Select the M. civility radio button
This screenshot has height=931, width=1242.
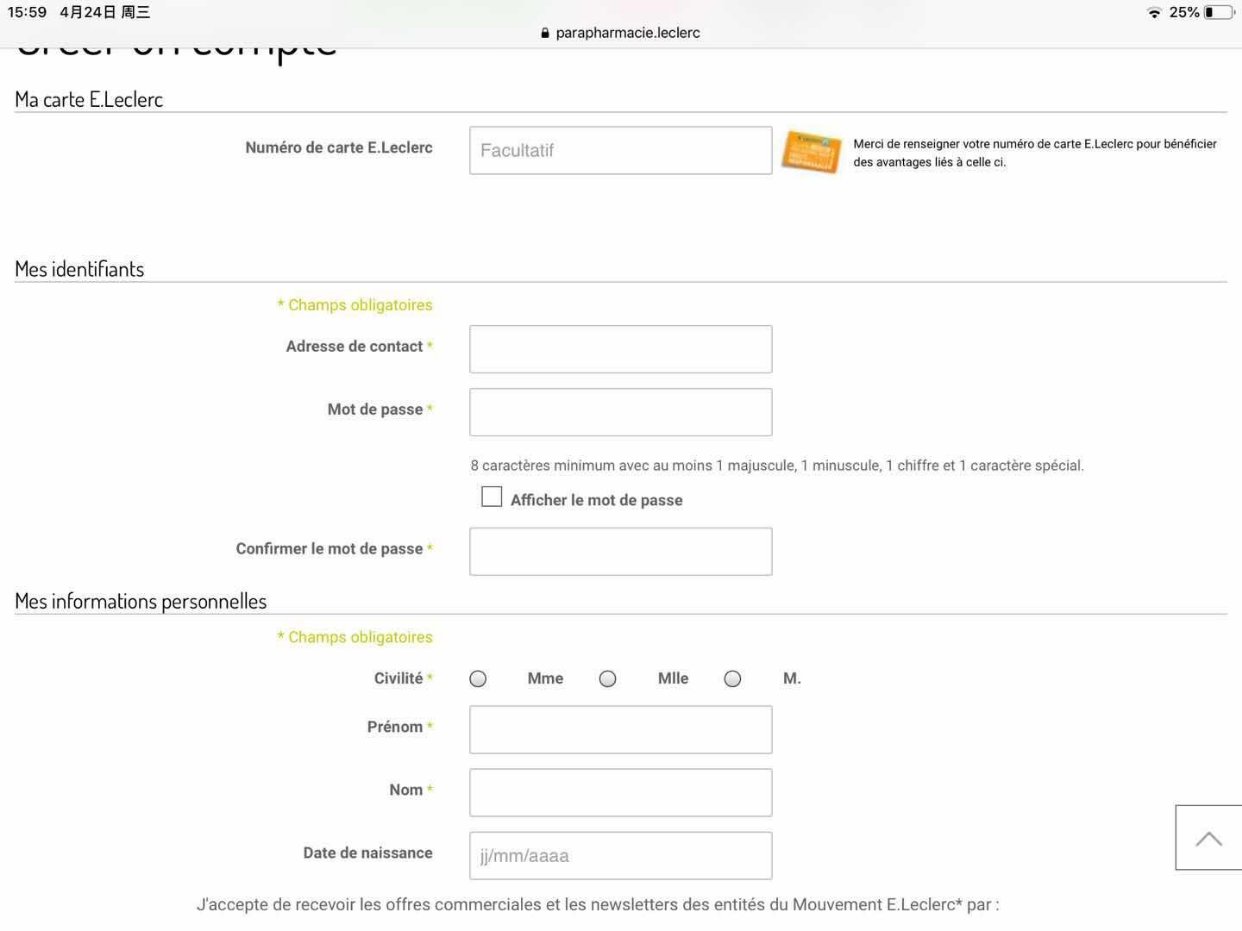pyautogui.click(x=732, y=679)
